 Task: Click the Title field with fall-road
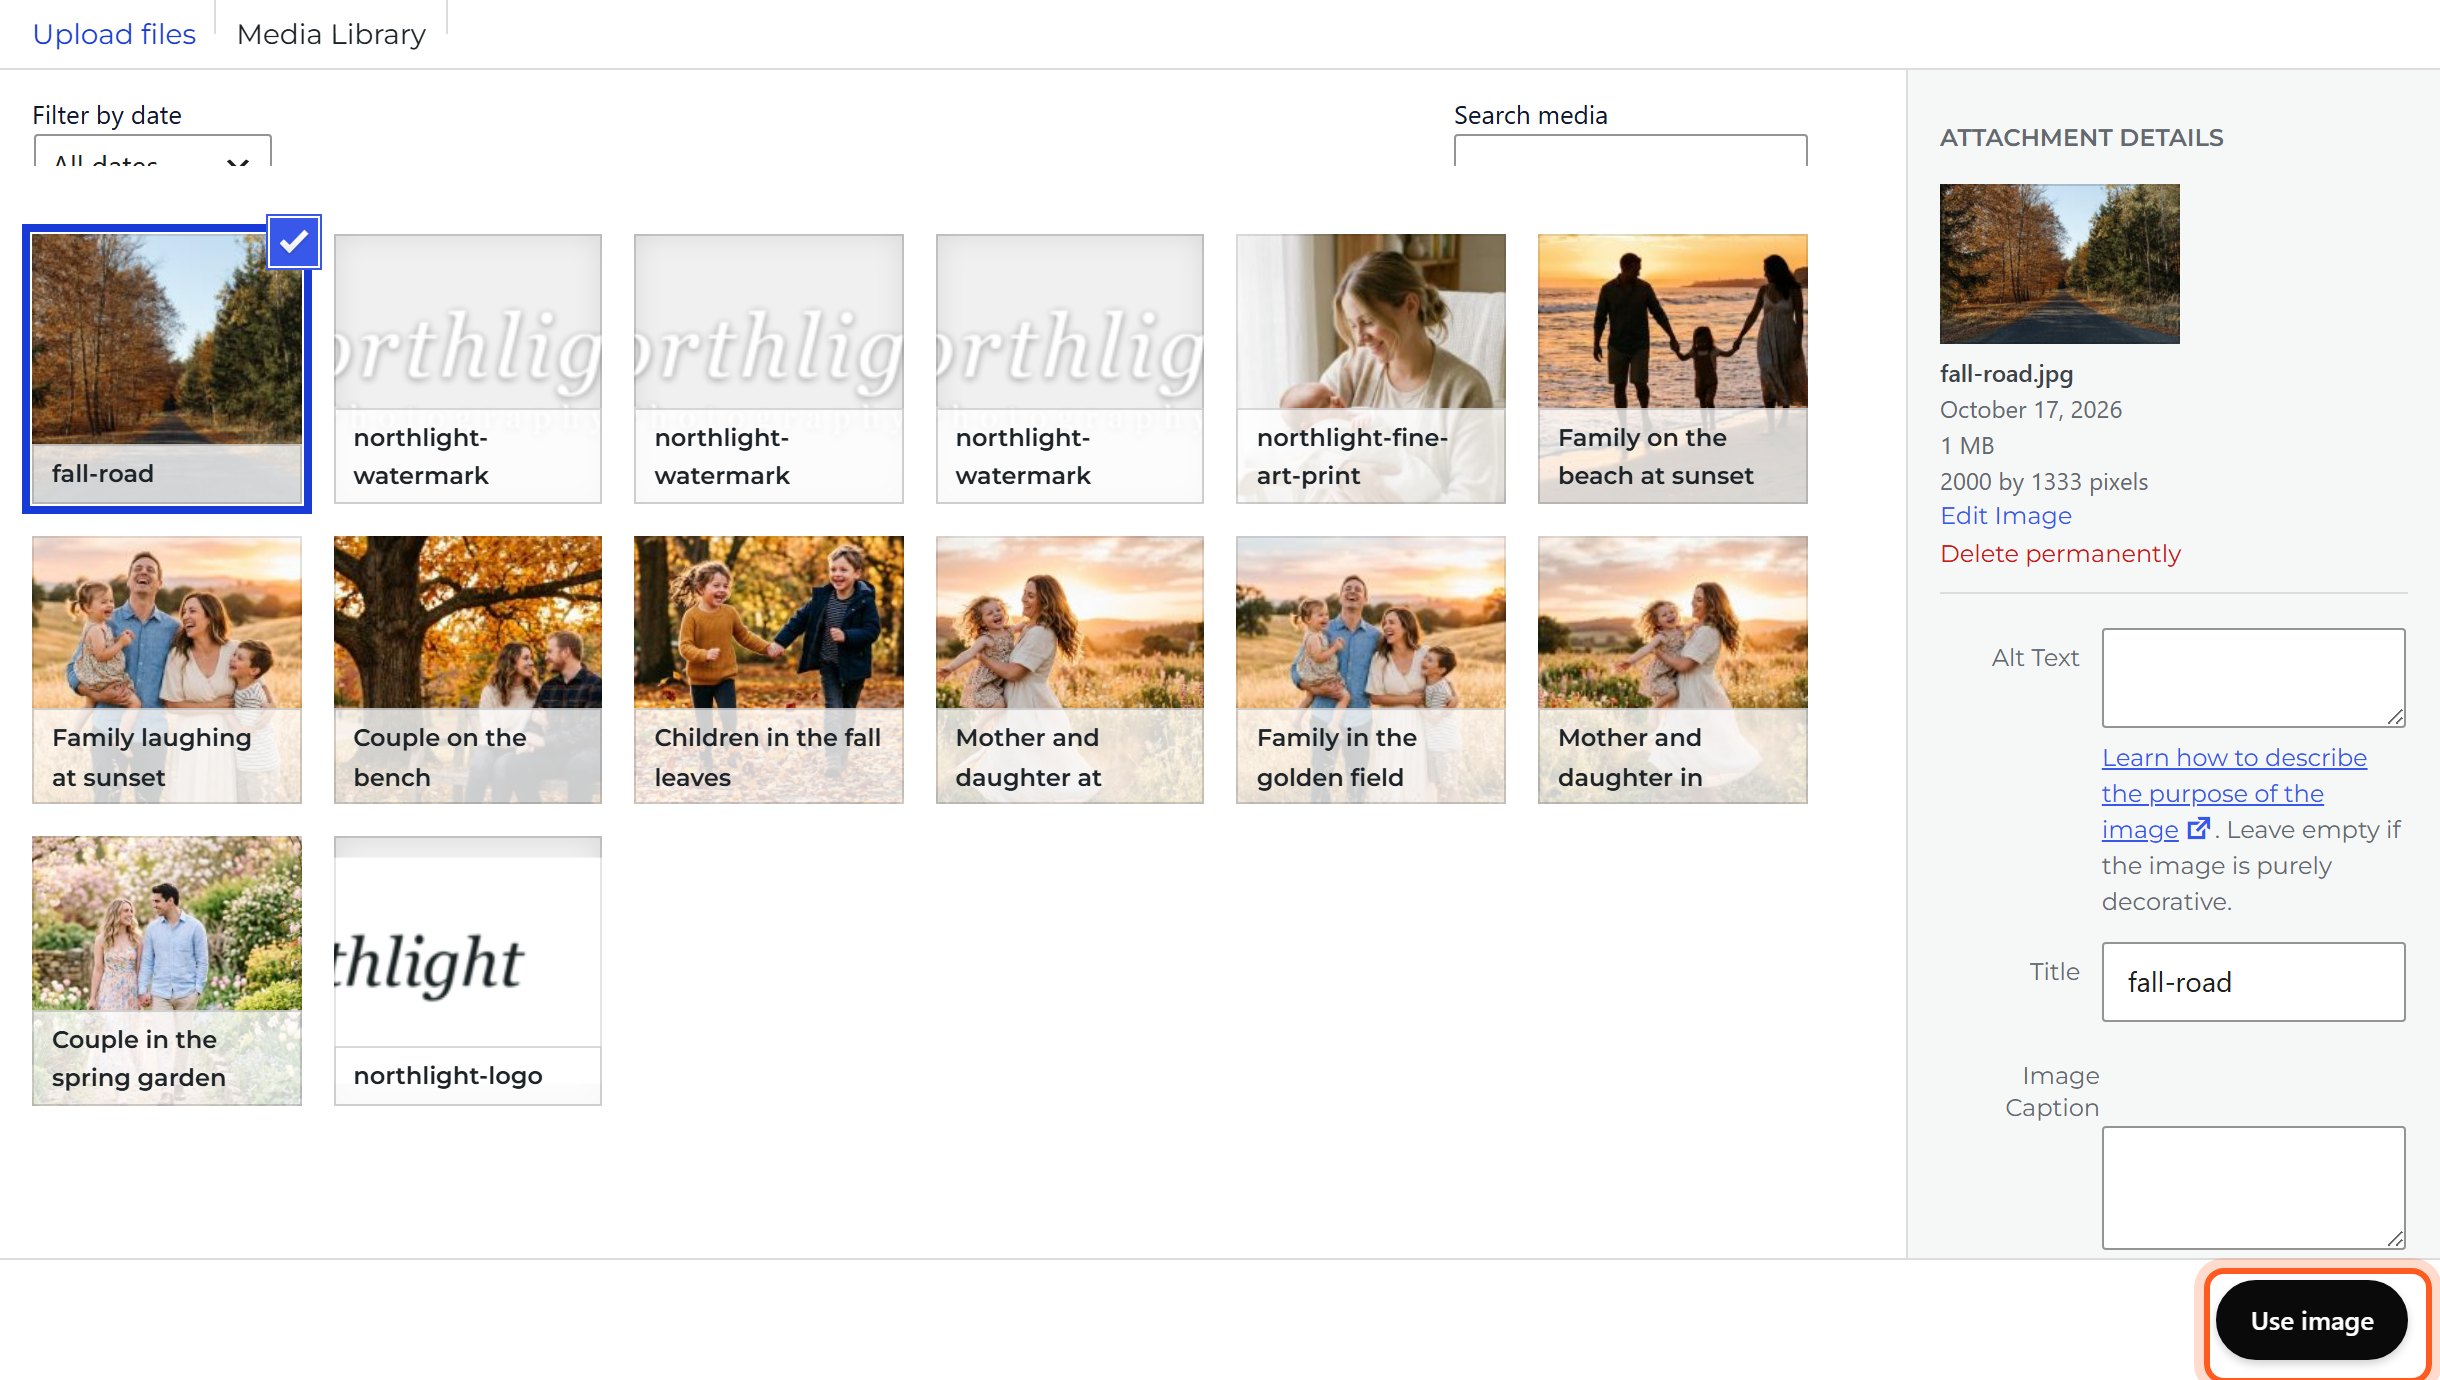pyautogui.click(x=2253, y=982)
